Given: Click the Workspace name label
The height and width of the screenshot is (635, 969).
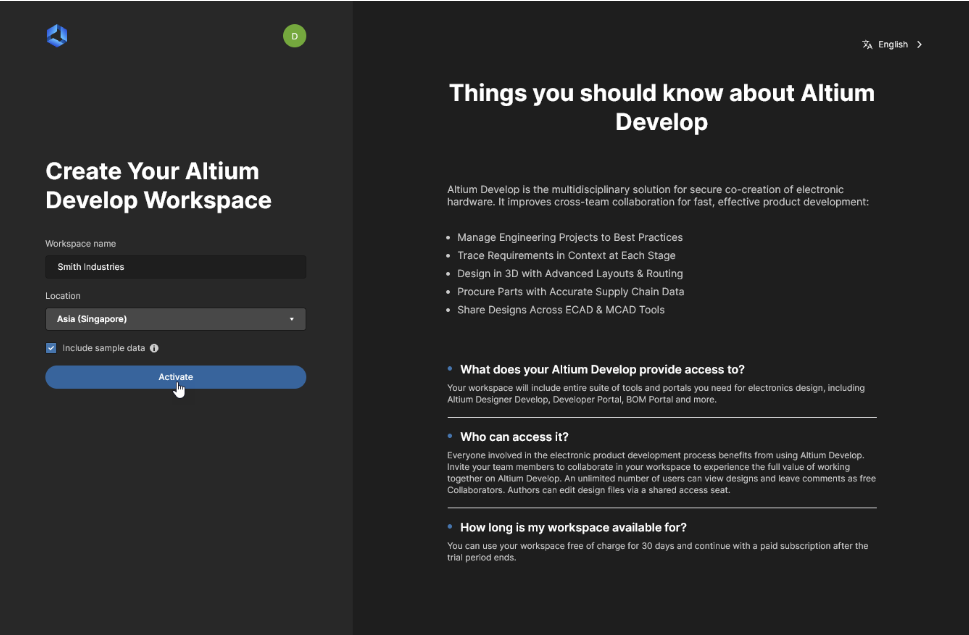Looking at the screenshot, I should coord(80,243).
